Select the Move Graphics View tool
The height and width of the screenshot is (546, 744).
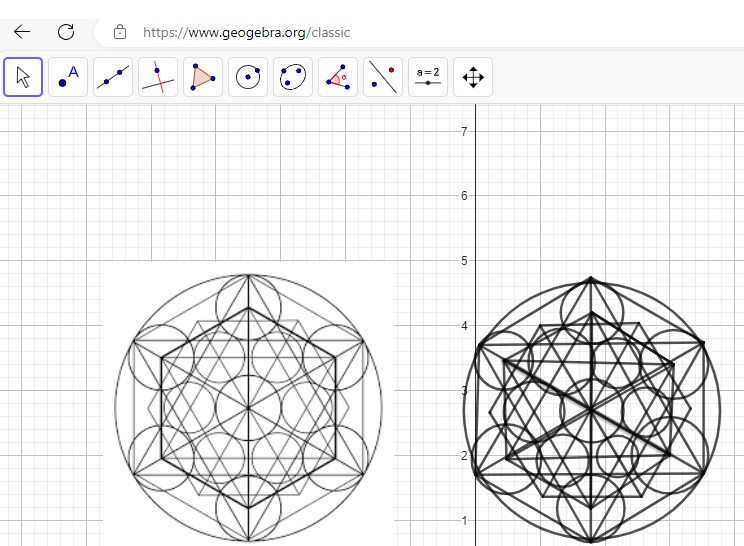point(473,77)
